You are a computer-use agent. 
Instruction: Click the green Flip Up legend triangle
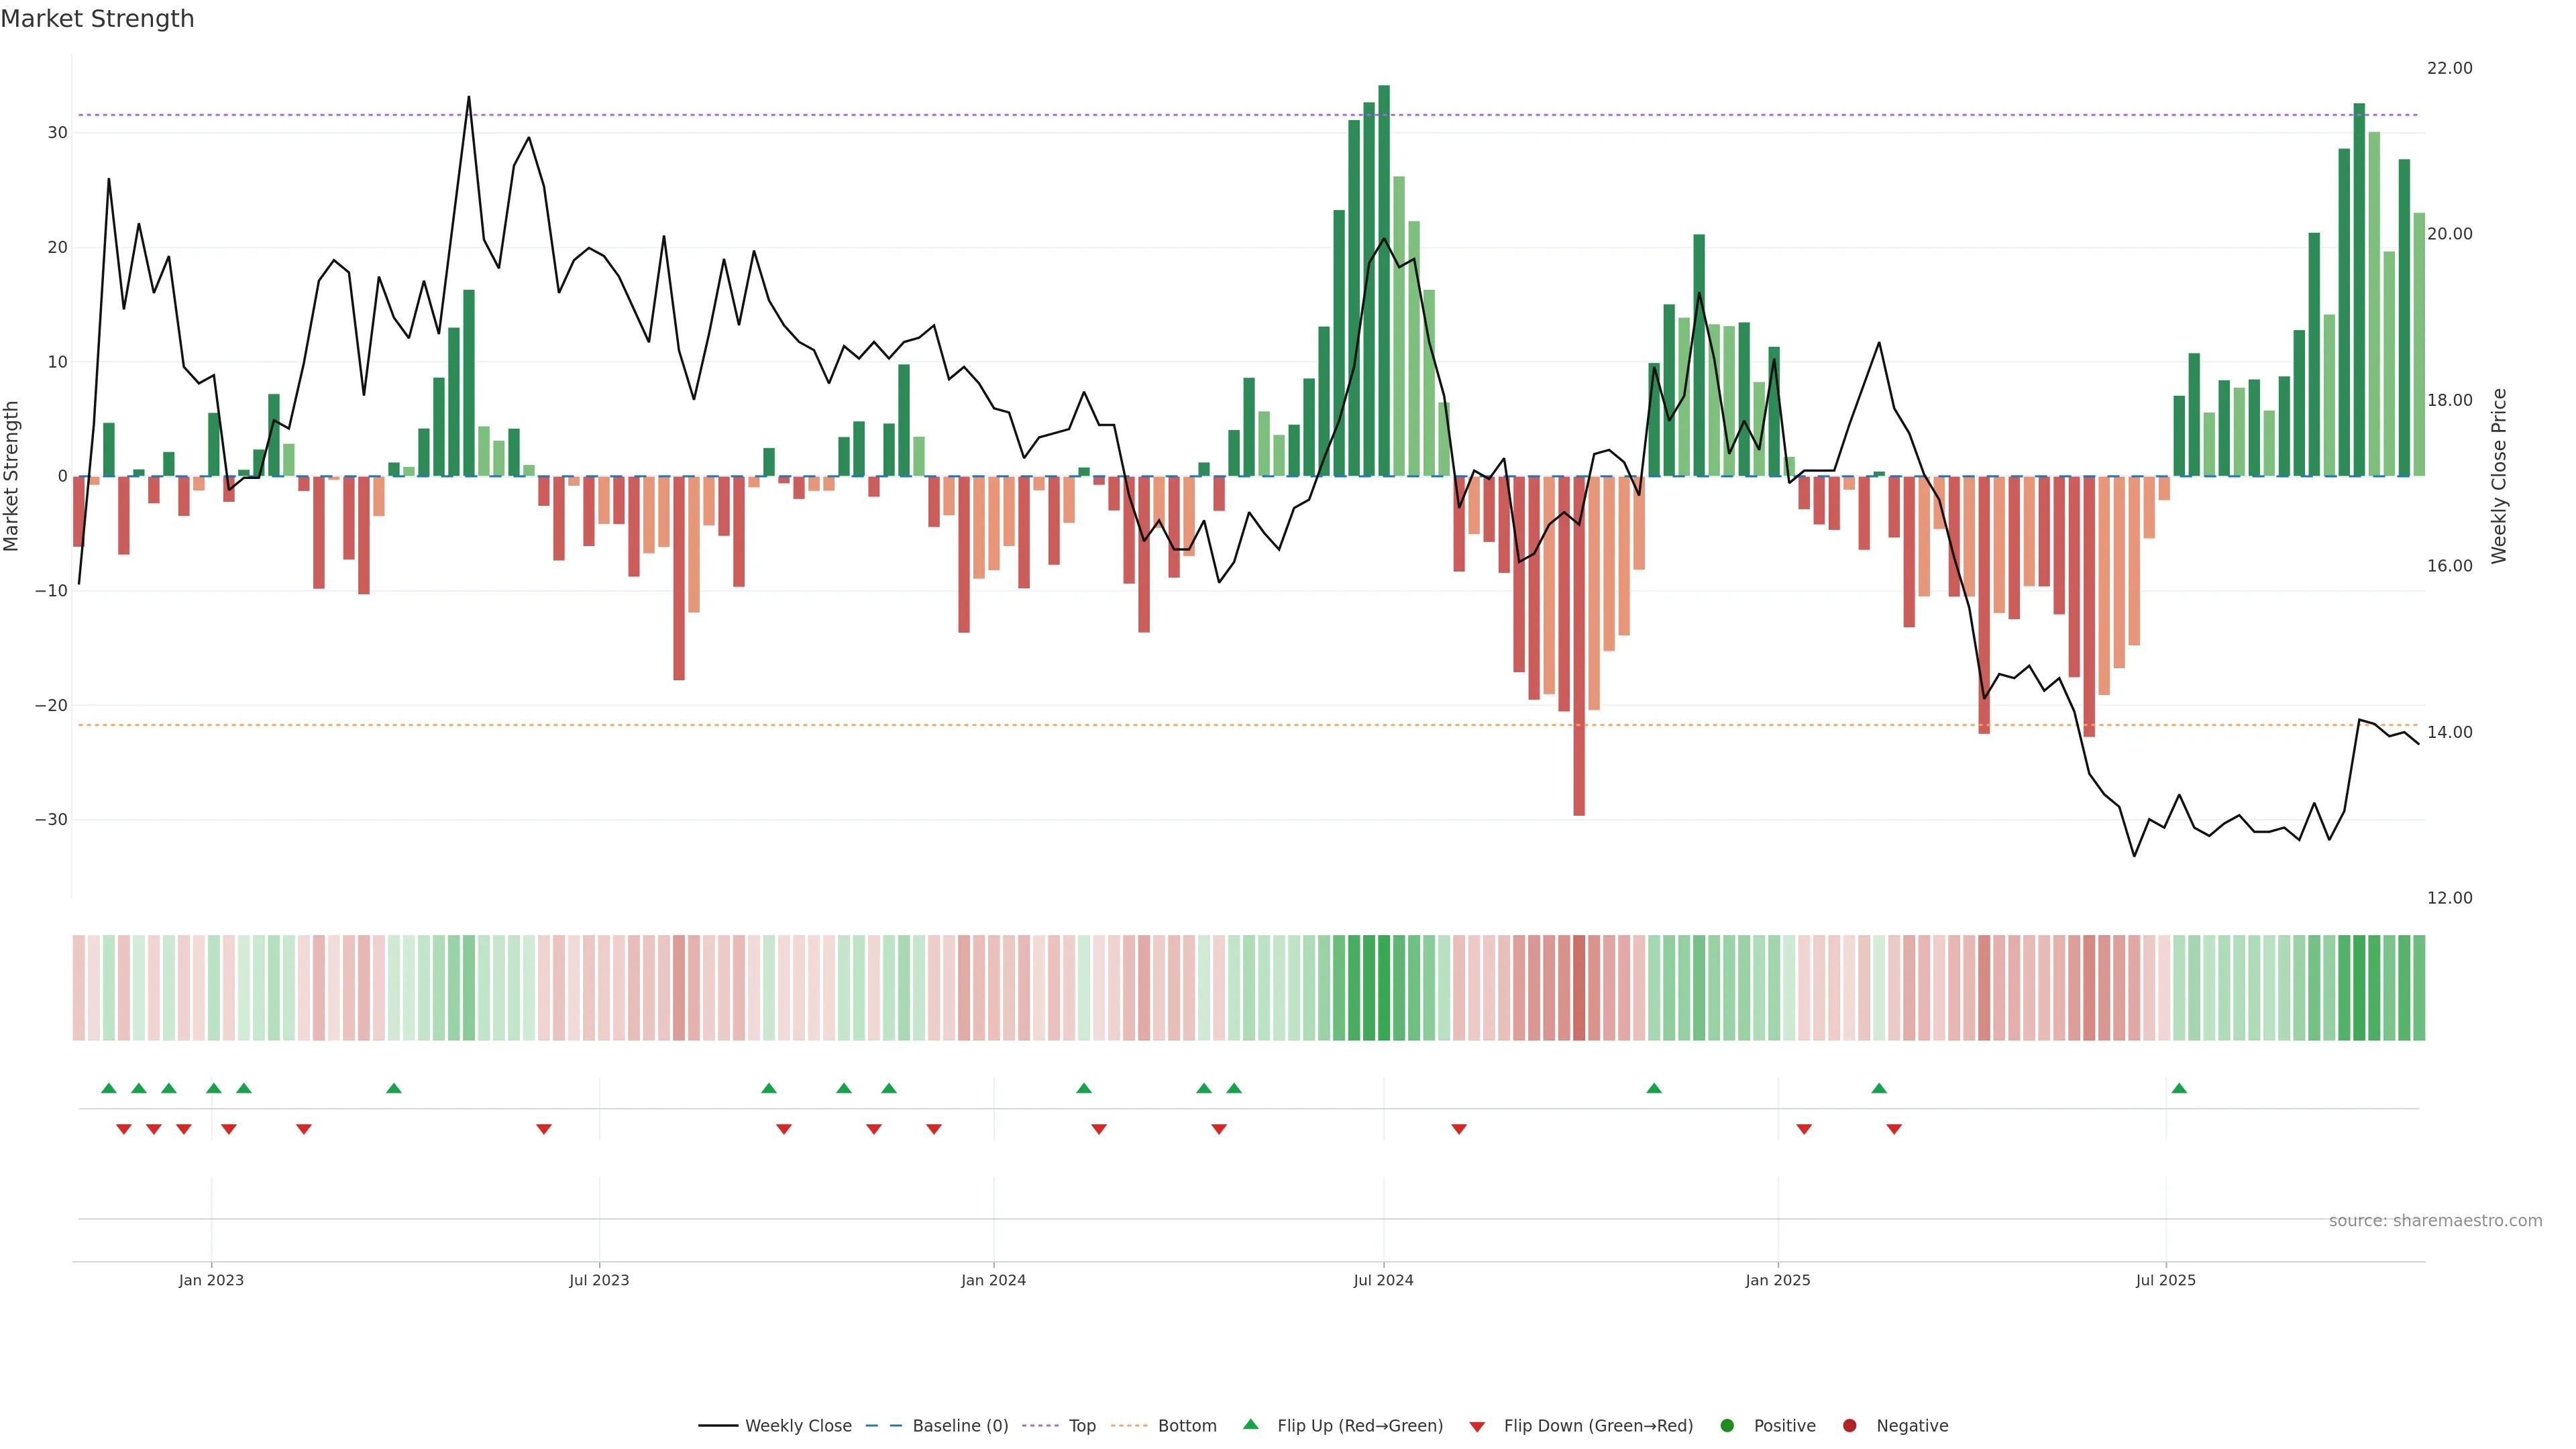[1250, 1424]
